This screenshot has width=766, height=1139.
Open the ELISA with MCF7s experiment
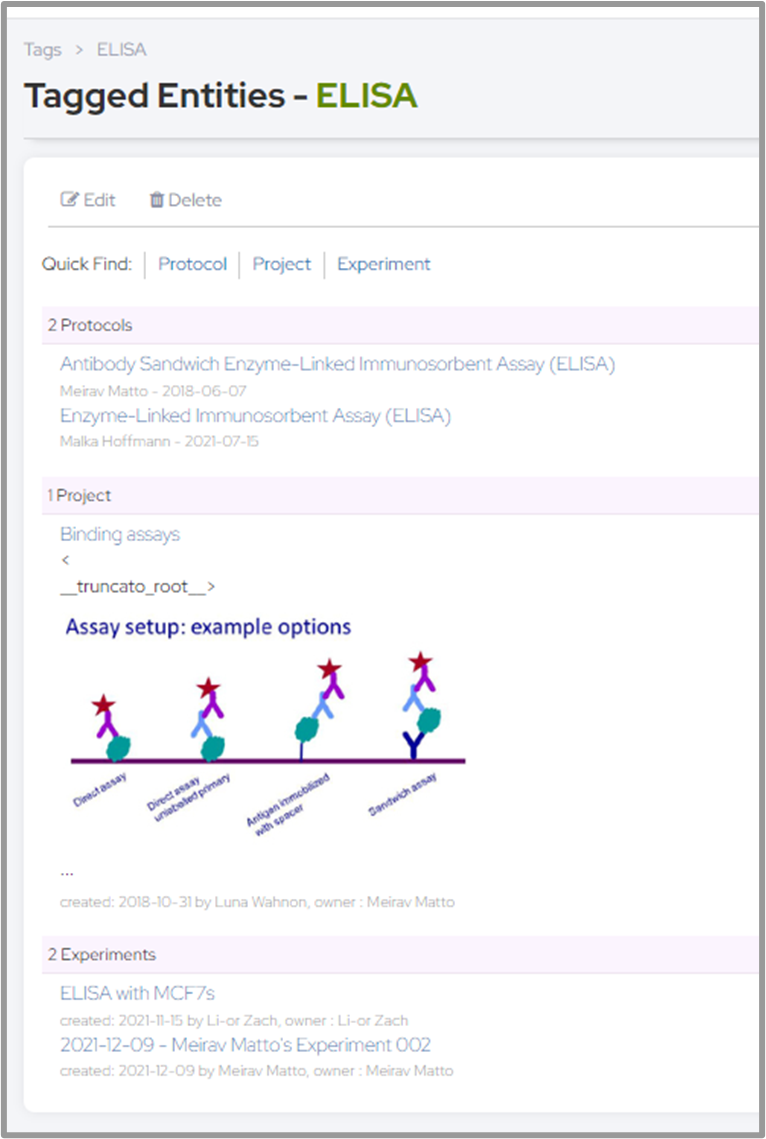pos(137,993)
